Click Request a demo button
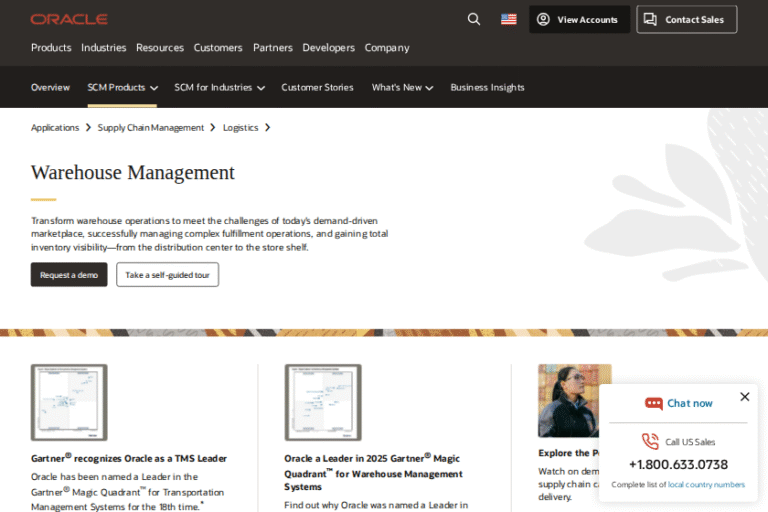This screenshot has height=512, width=768. tap(69, 275)
